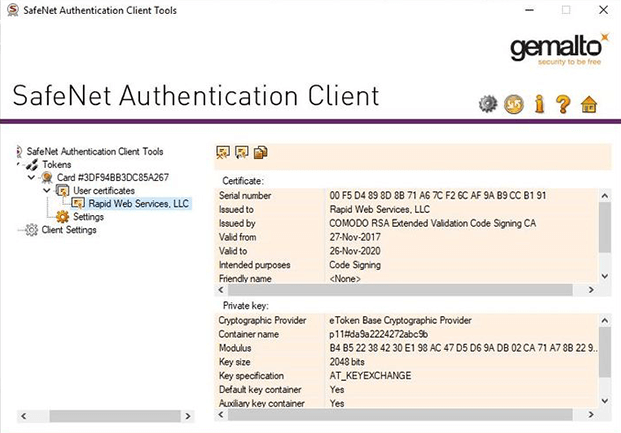Select User certificates tree item

(104, 191)
